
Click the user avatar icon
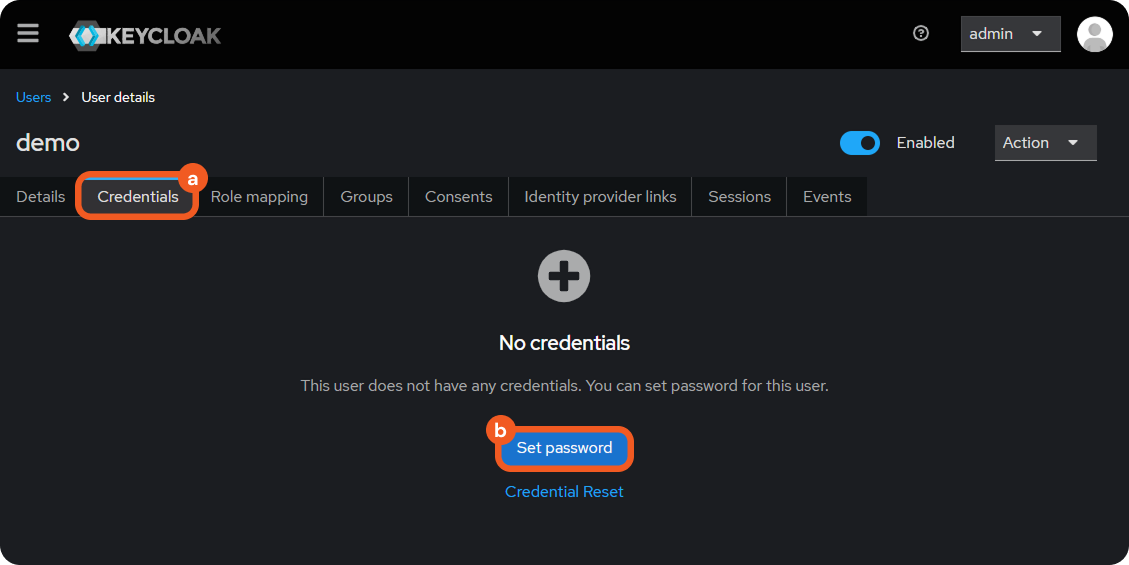coord(1094,34)
